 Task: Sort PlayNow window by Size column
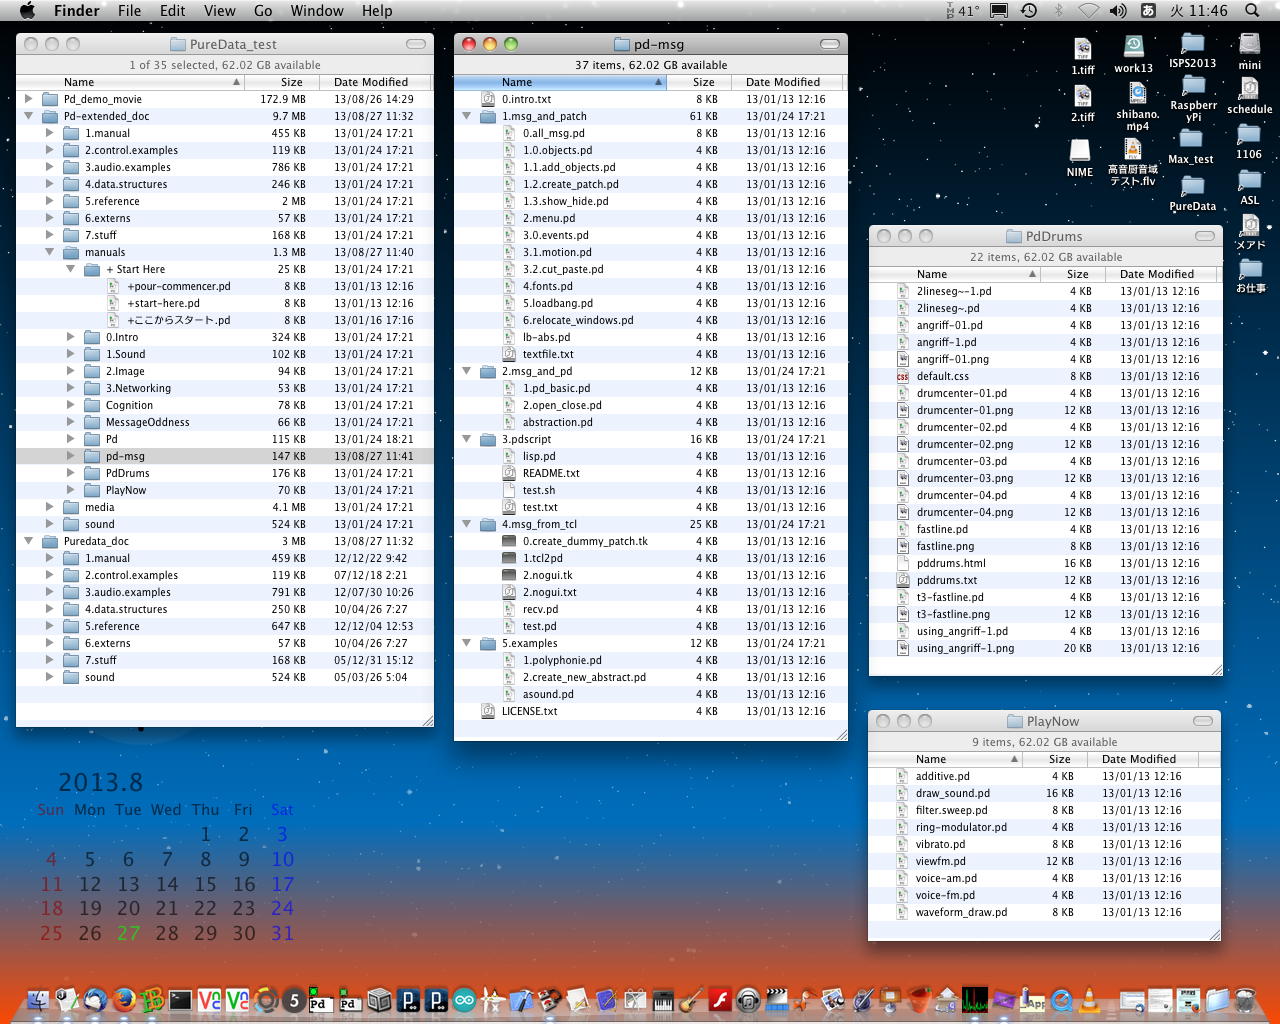click(x=1059, y=759)
